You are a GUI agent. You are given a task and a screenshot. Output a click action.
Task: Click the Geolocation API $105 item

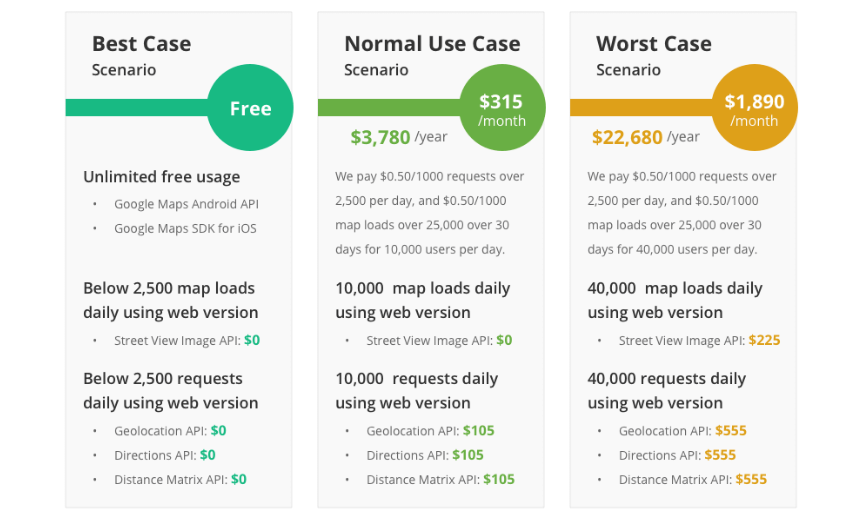430,431
